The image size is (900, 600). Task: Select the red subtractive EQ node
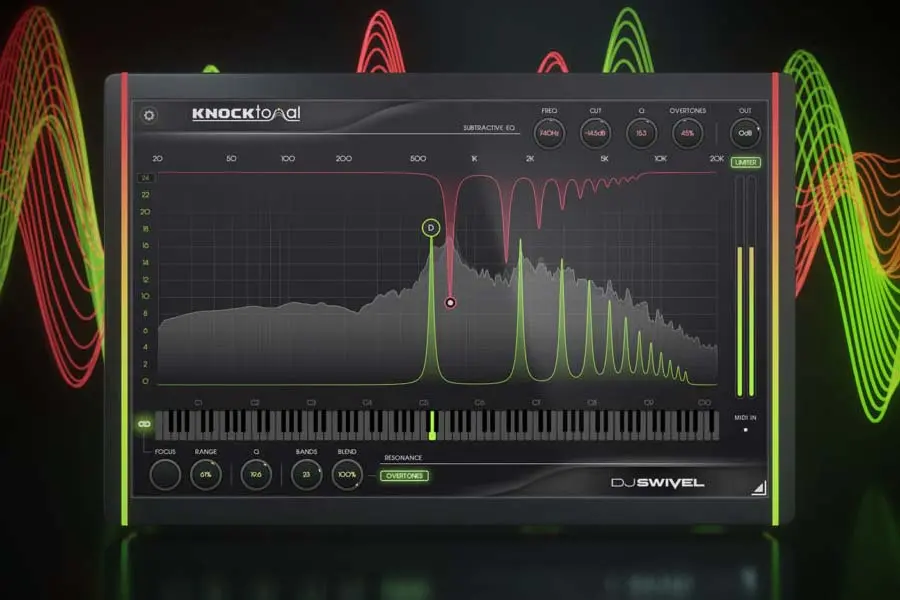[x=451, y=303]
